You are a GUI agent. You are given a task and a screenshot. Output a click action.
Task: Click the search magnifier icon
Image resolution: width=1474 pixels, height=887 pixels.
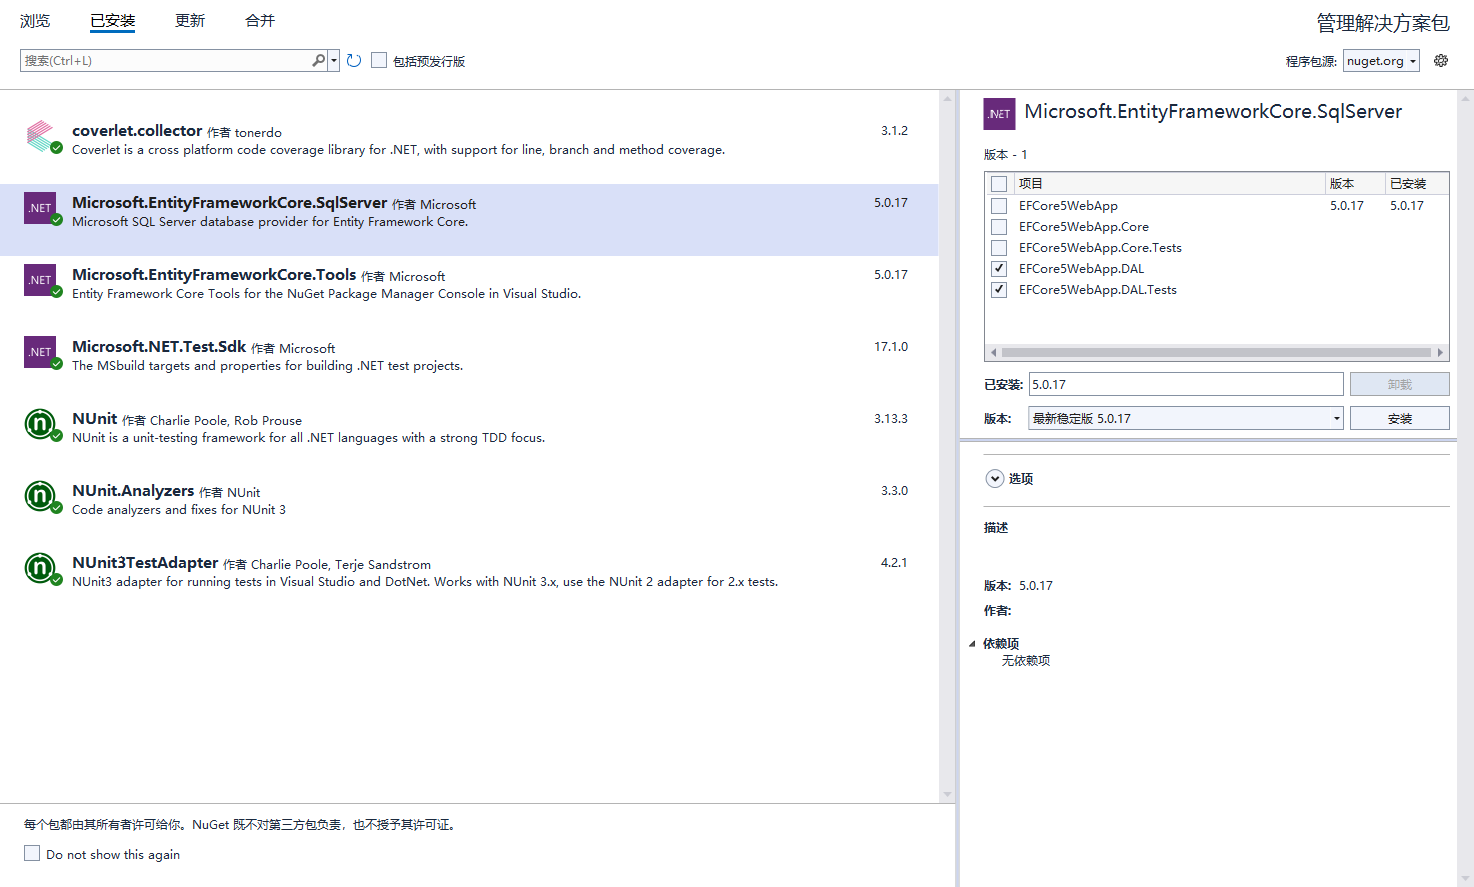318,60
